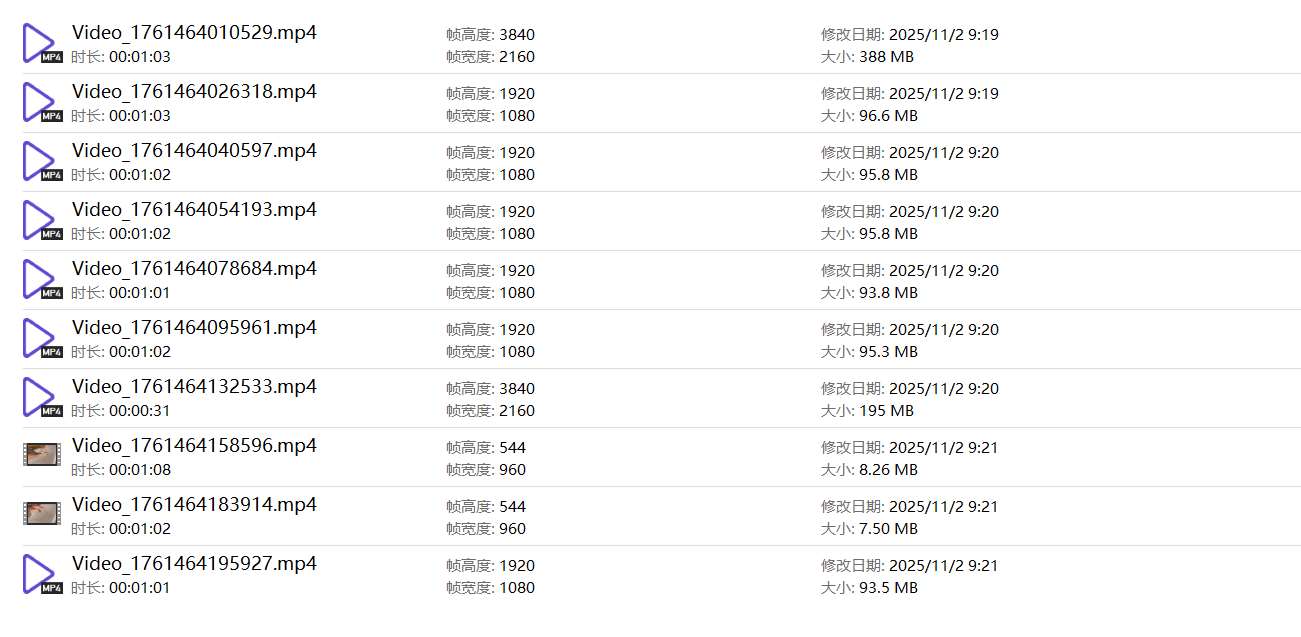Select file name Video_1761464132533.mp4

[194, 387]
